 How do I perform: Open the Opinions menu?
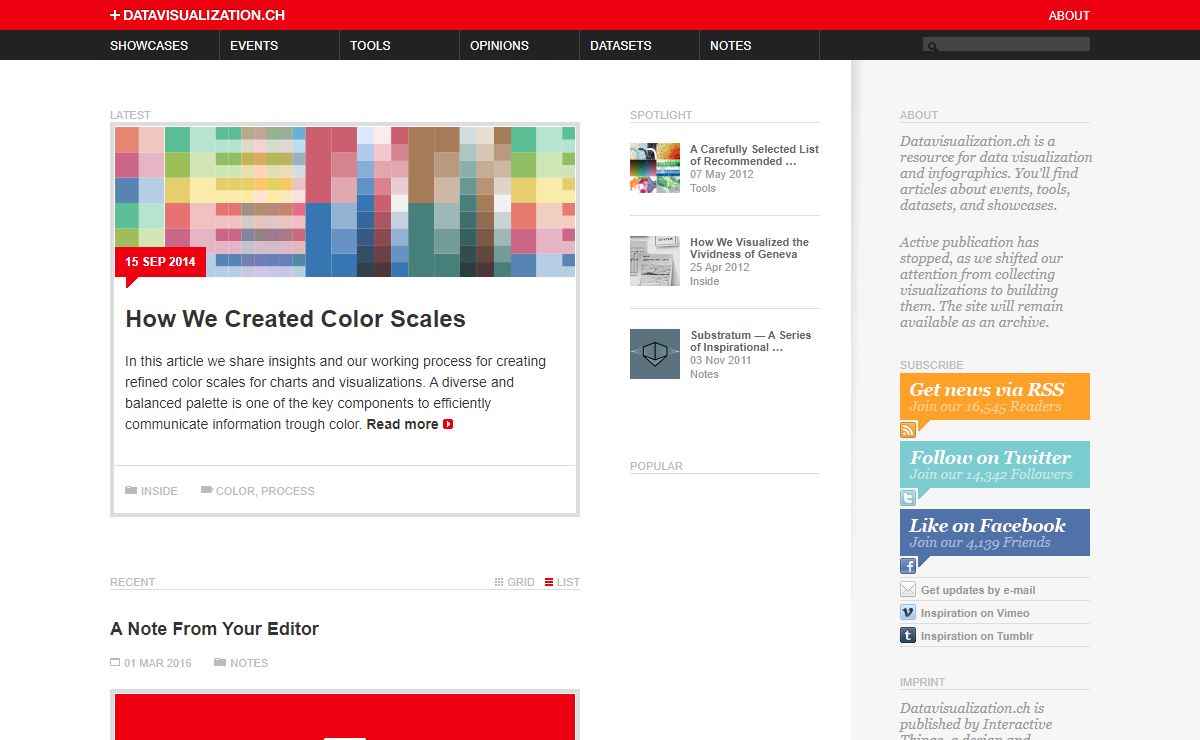click(x=499, y=45)
